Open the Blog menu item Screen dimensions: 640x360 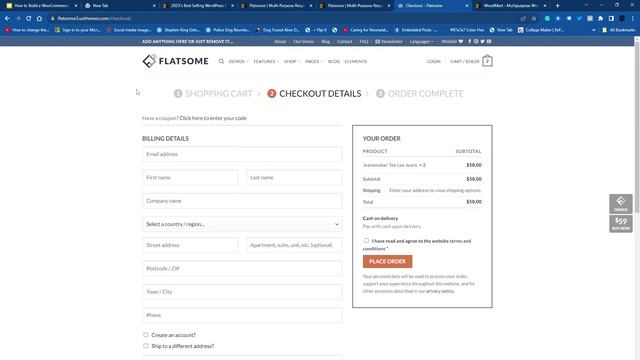(334, 61)
